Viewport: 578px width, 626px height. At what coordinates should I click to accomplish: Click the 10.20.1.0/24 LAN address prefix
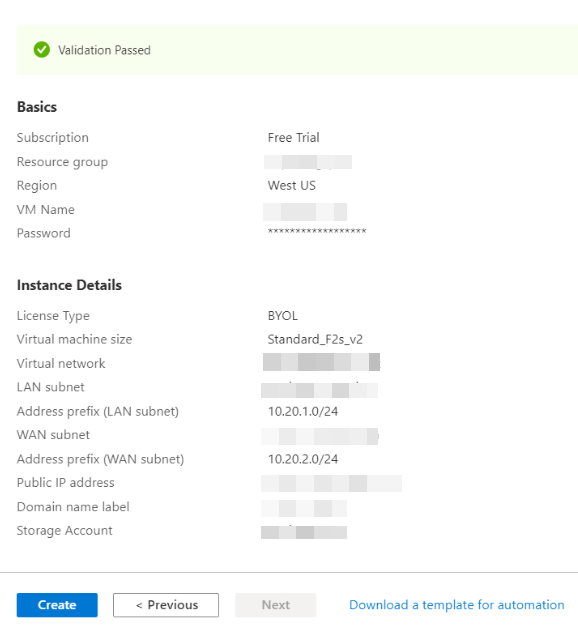(x=303, y=412)
